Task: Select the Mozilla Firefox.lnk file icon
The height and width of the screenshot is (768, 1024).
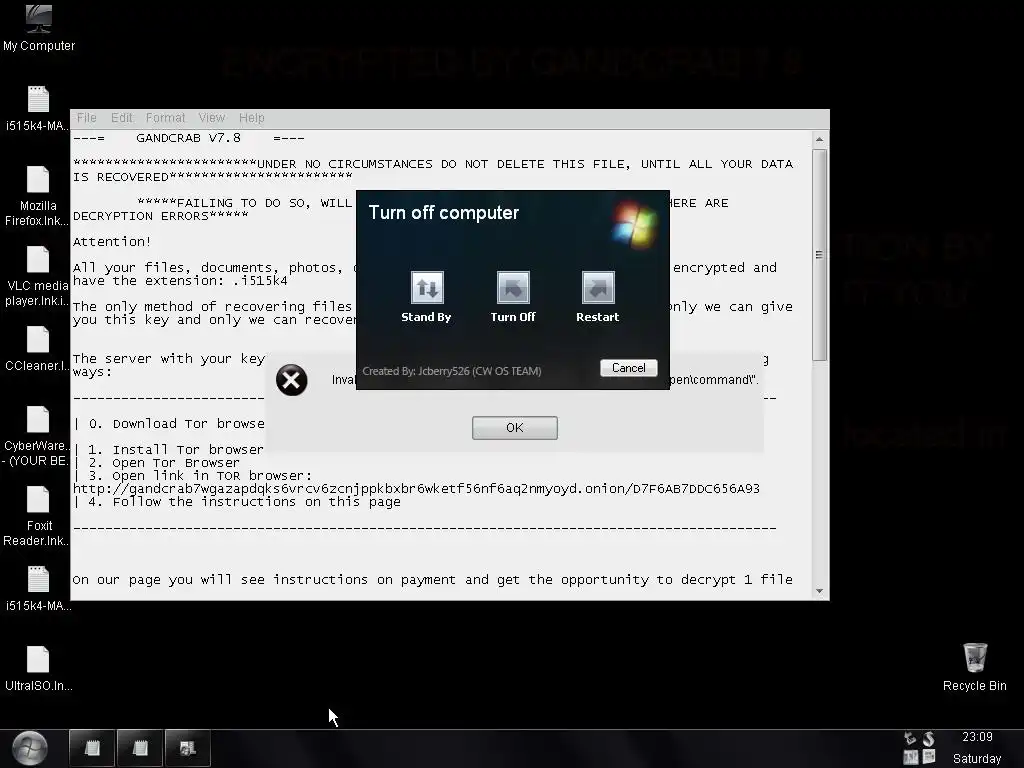Action: click(x=37, y=195)
